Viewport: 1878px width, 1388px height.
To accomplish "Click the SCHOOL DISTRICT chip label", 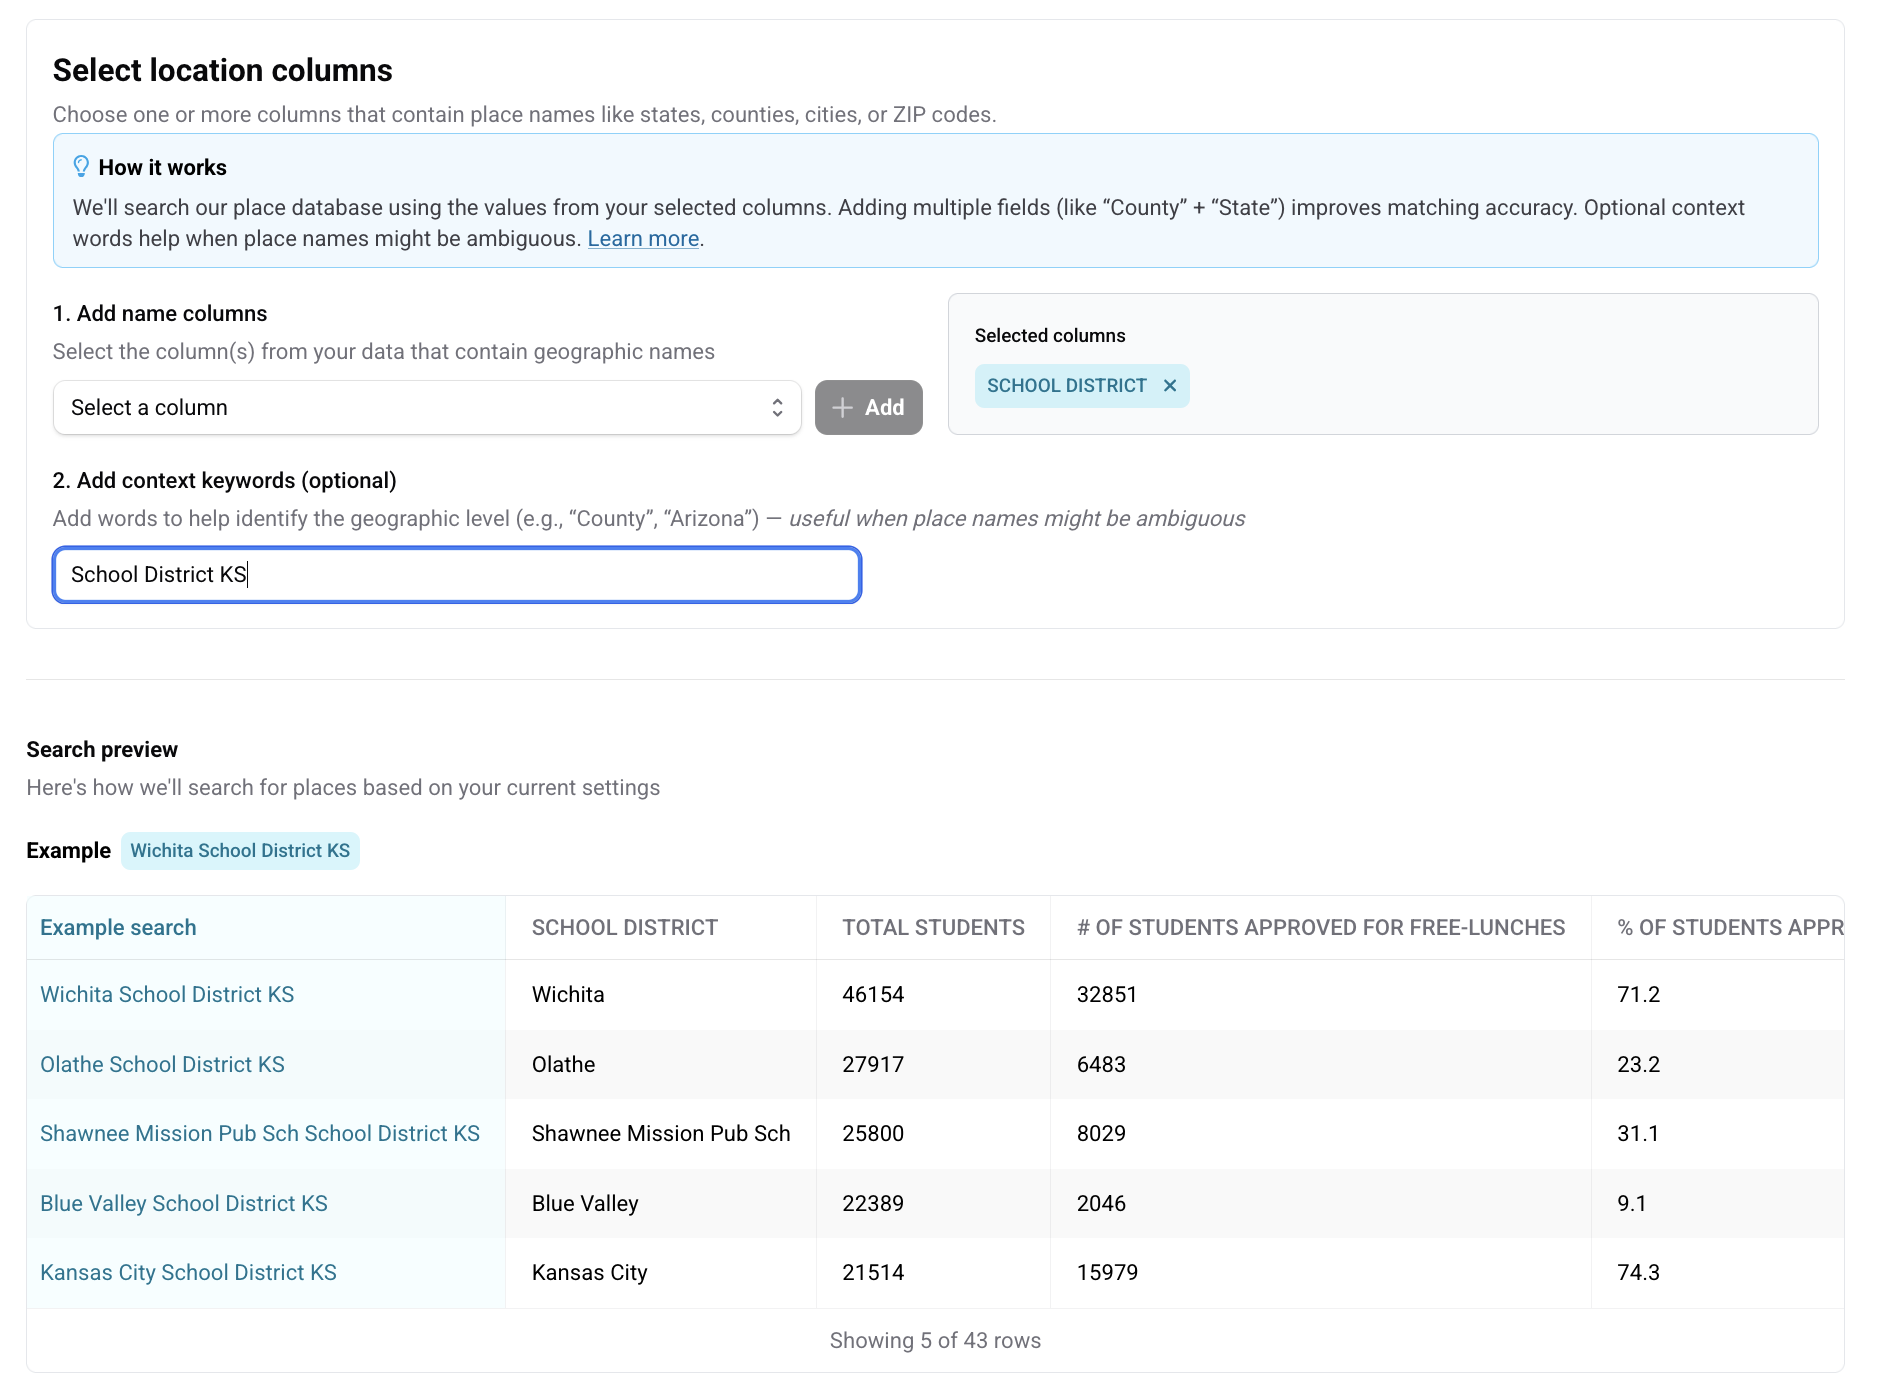I will 1066,386.
